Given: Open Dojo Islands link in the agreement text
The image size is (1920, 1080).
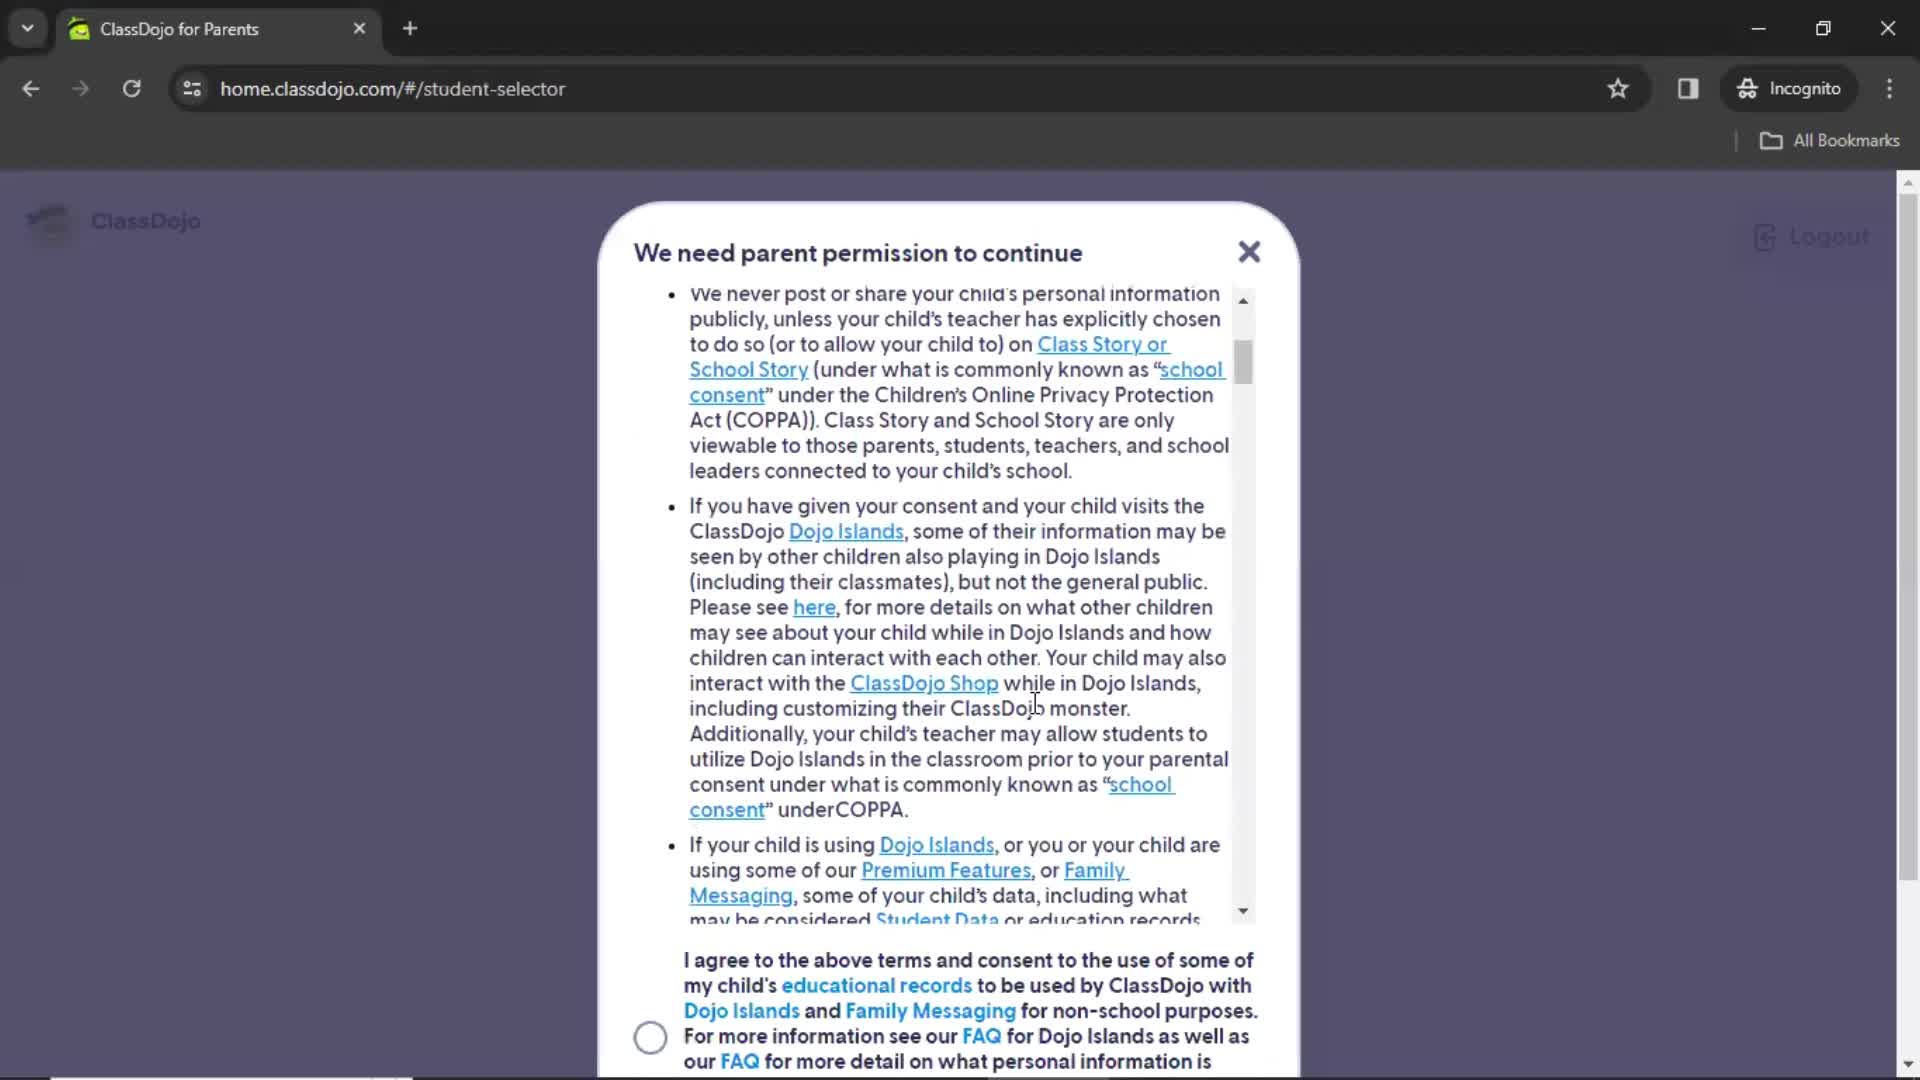Looking at the screenshot, I should point(741,1011).
